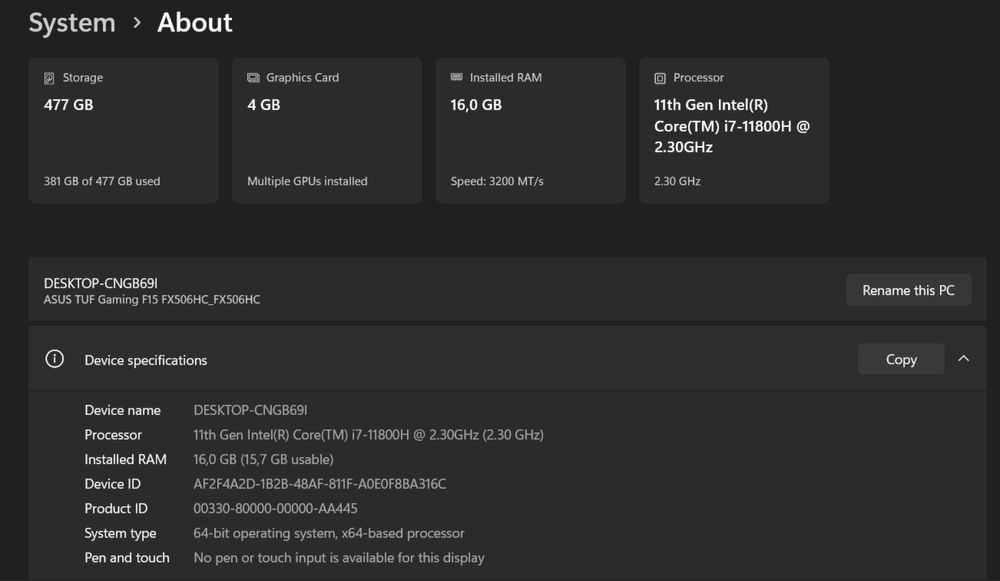Click the ASUS TUF Gaming F15 model text

152,300
